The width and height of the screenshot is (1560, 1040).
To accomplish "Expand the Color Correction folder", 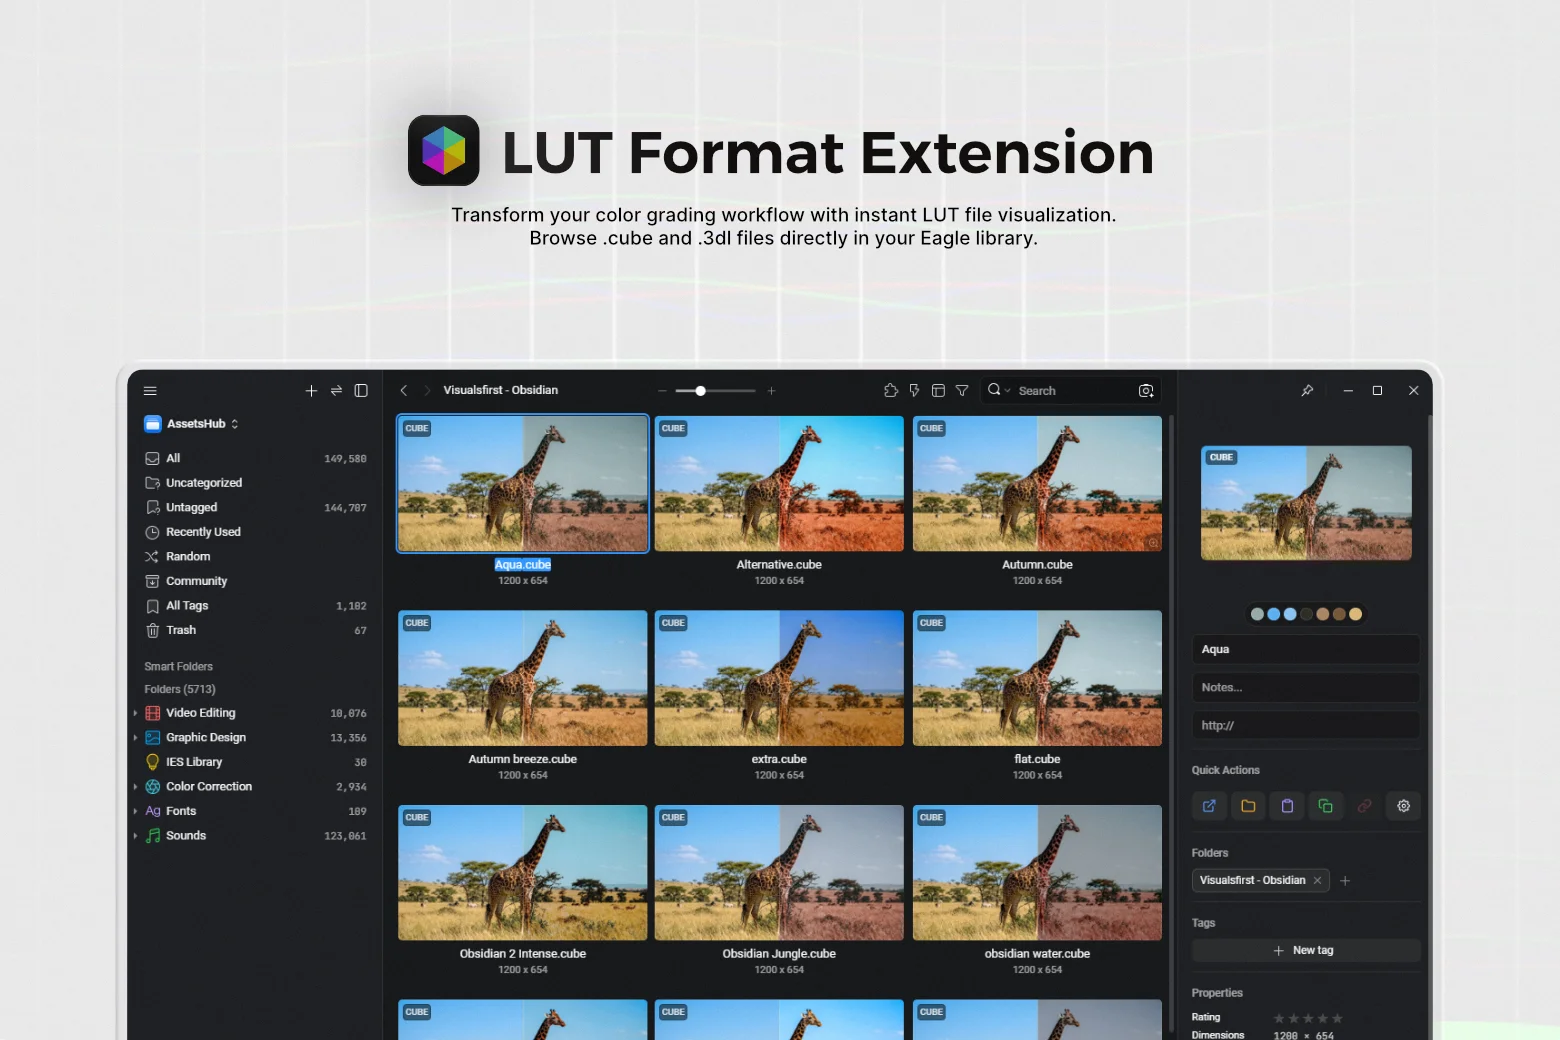I will click(135, 787).
